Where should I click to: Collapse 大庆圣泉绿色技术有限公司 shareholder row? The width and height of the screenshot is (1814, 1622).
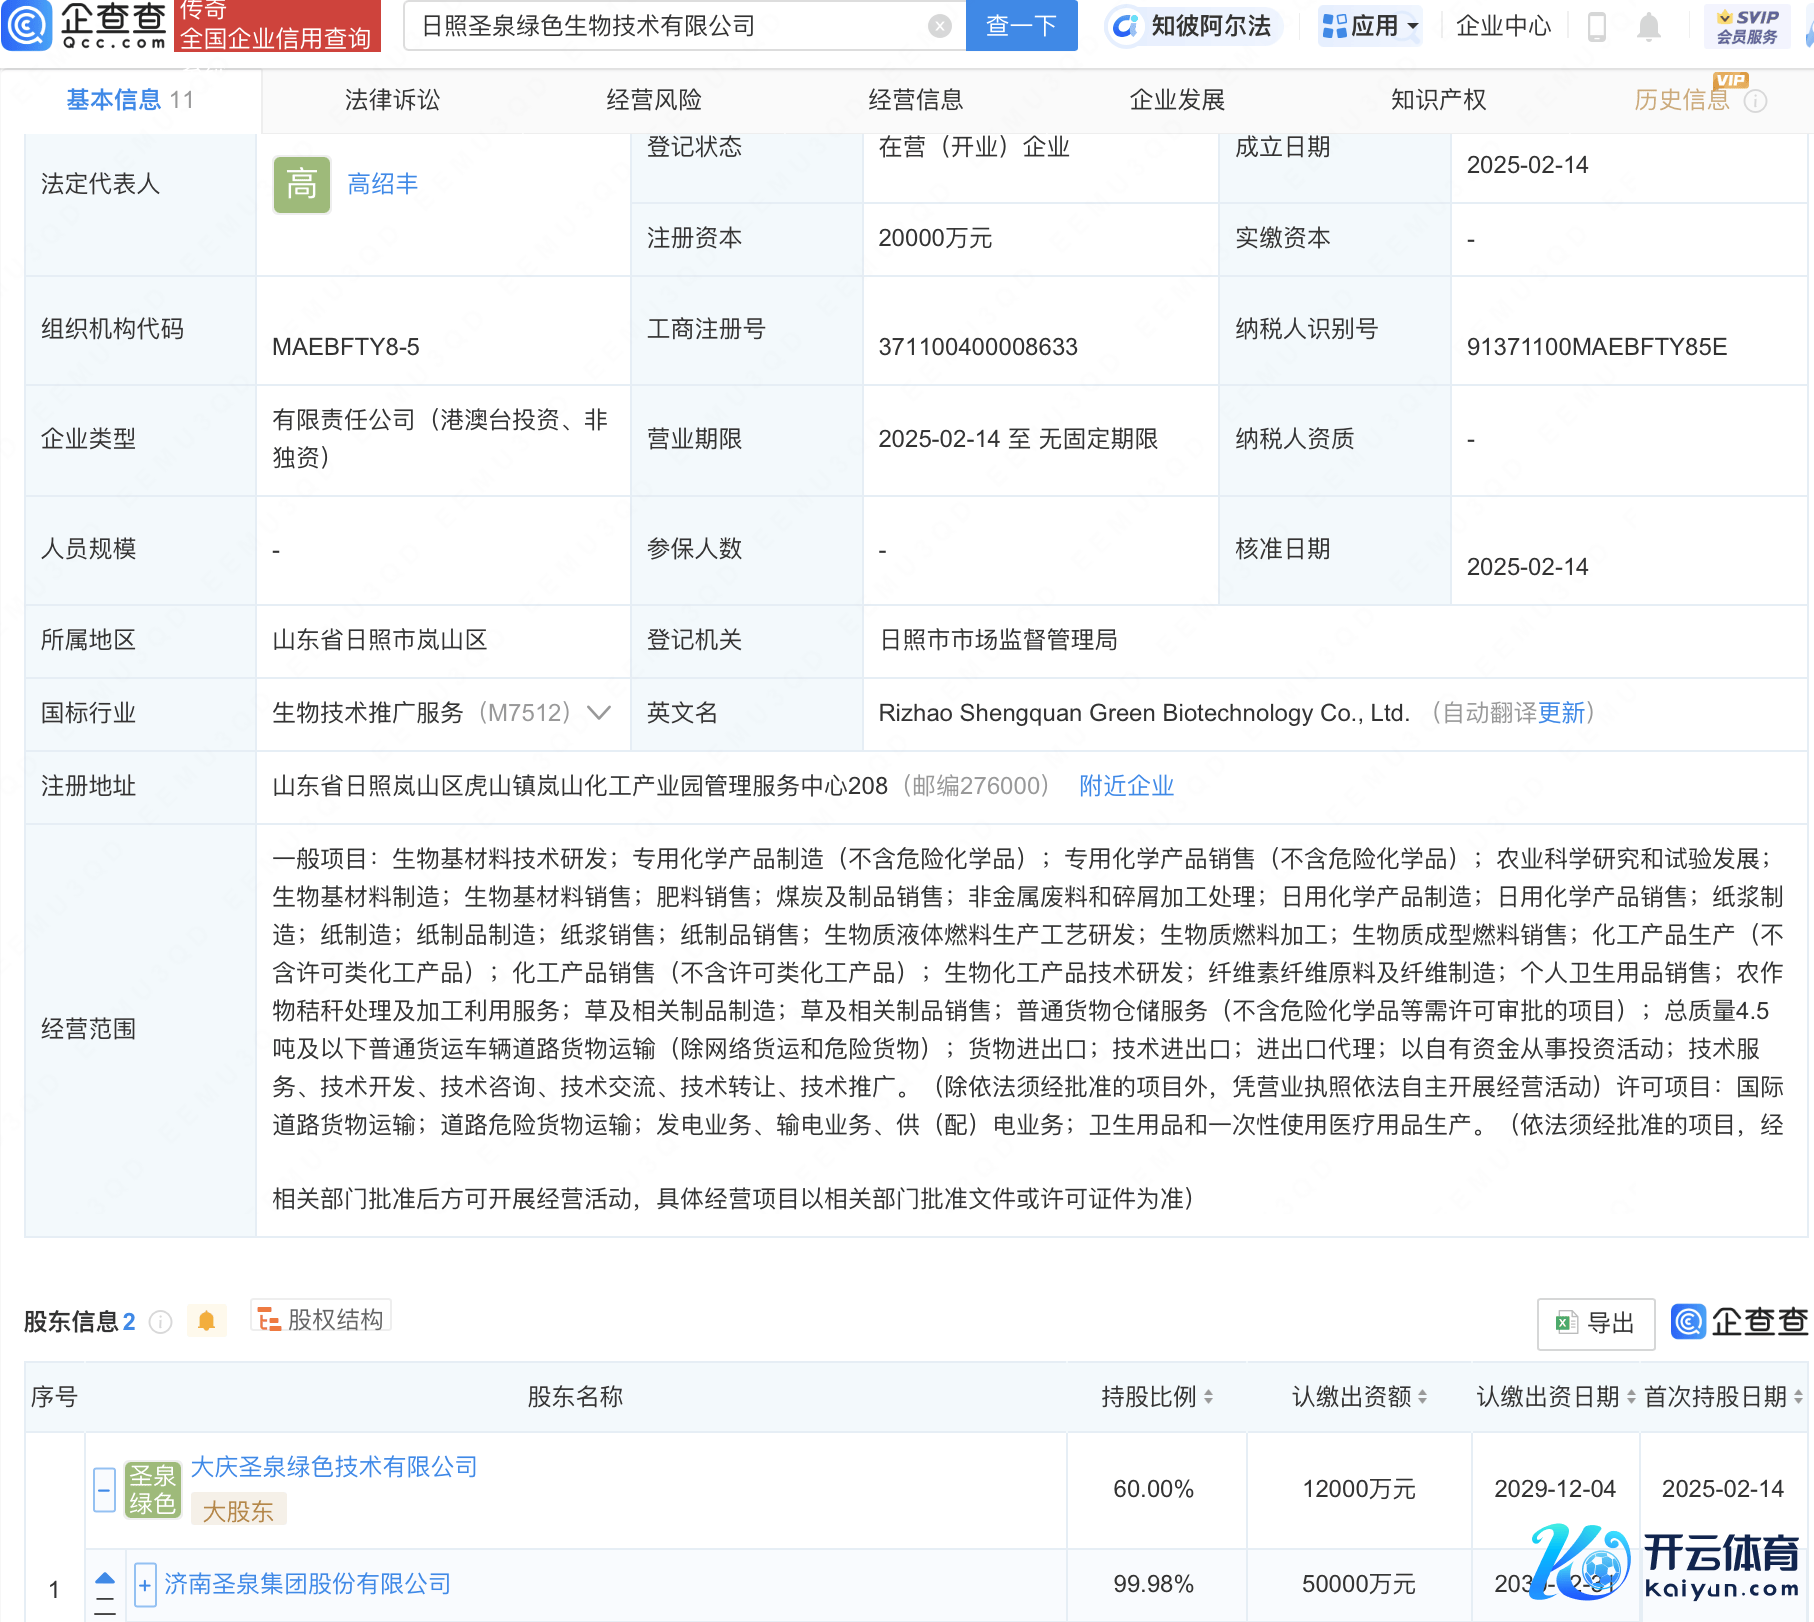[x=104, y=1490]
